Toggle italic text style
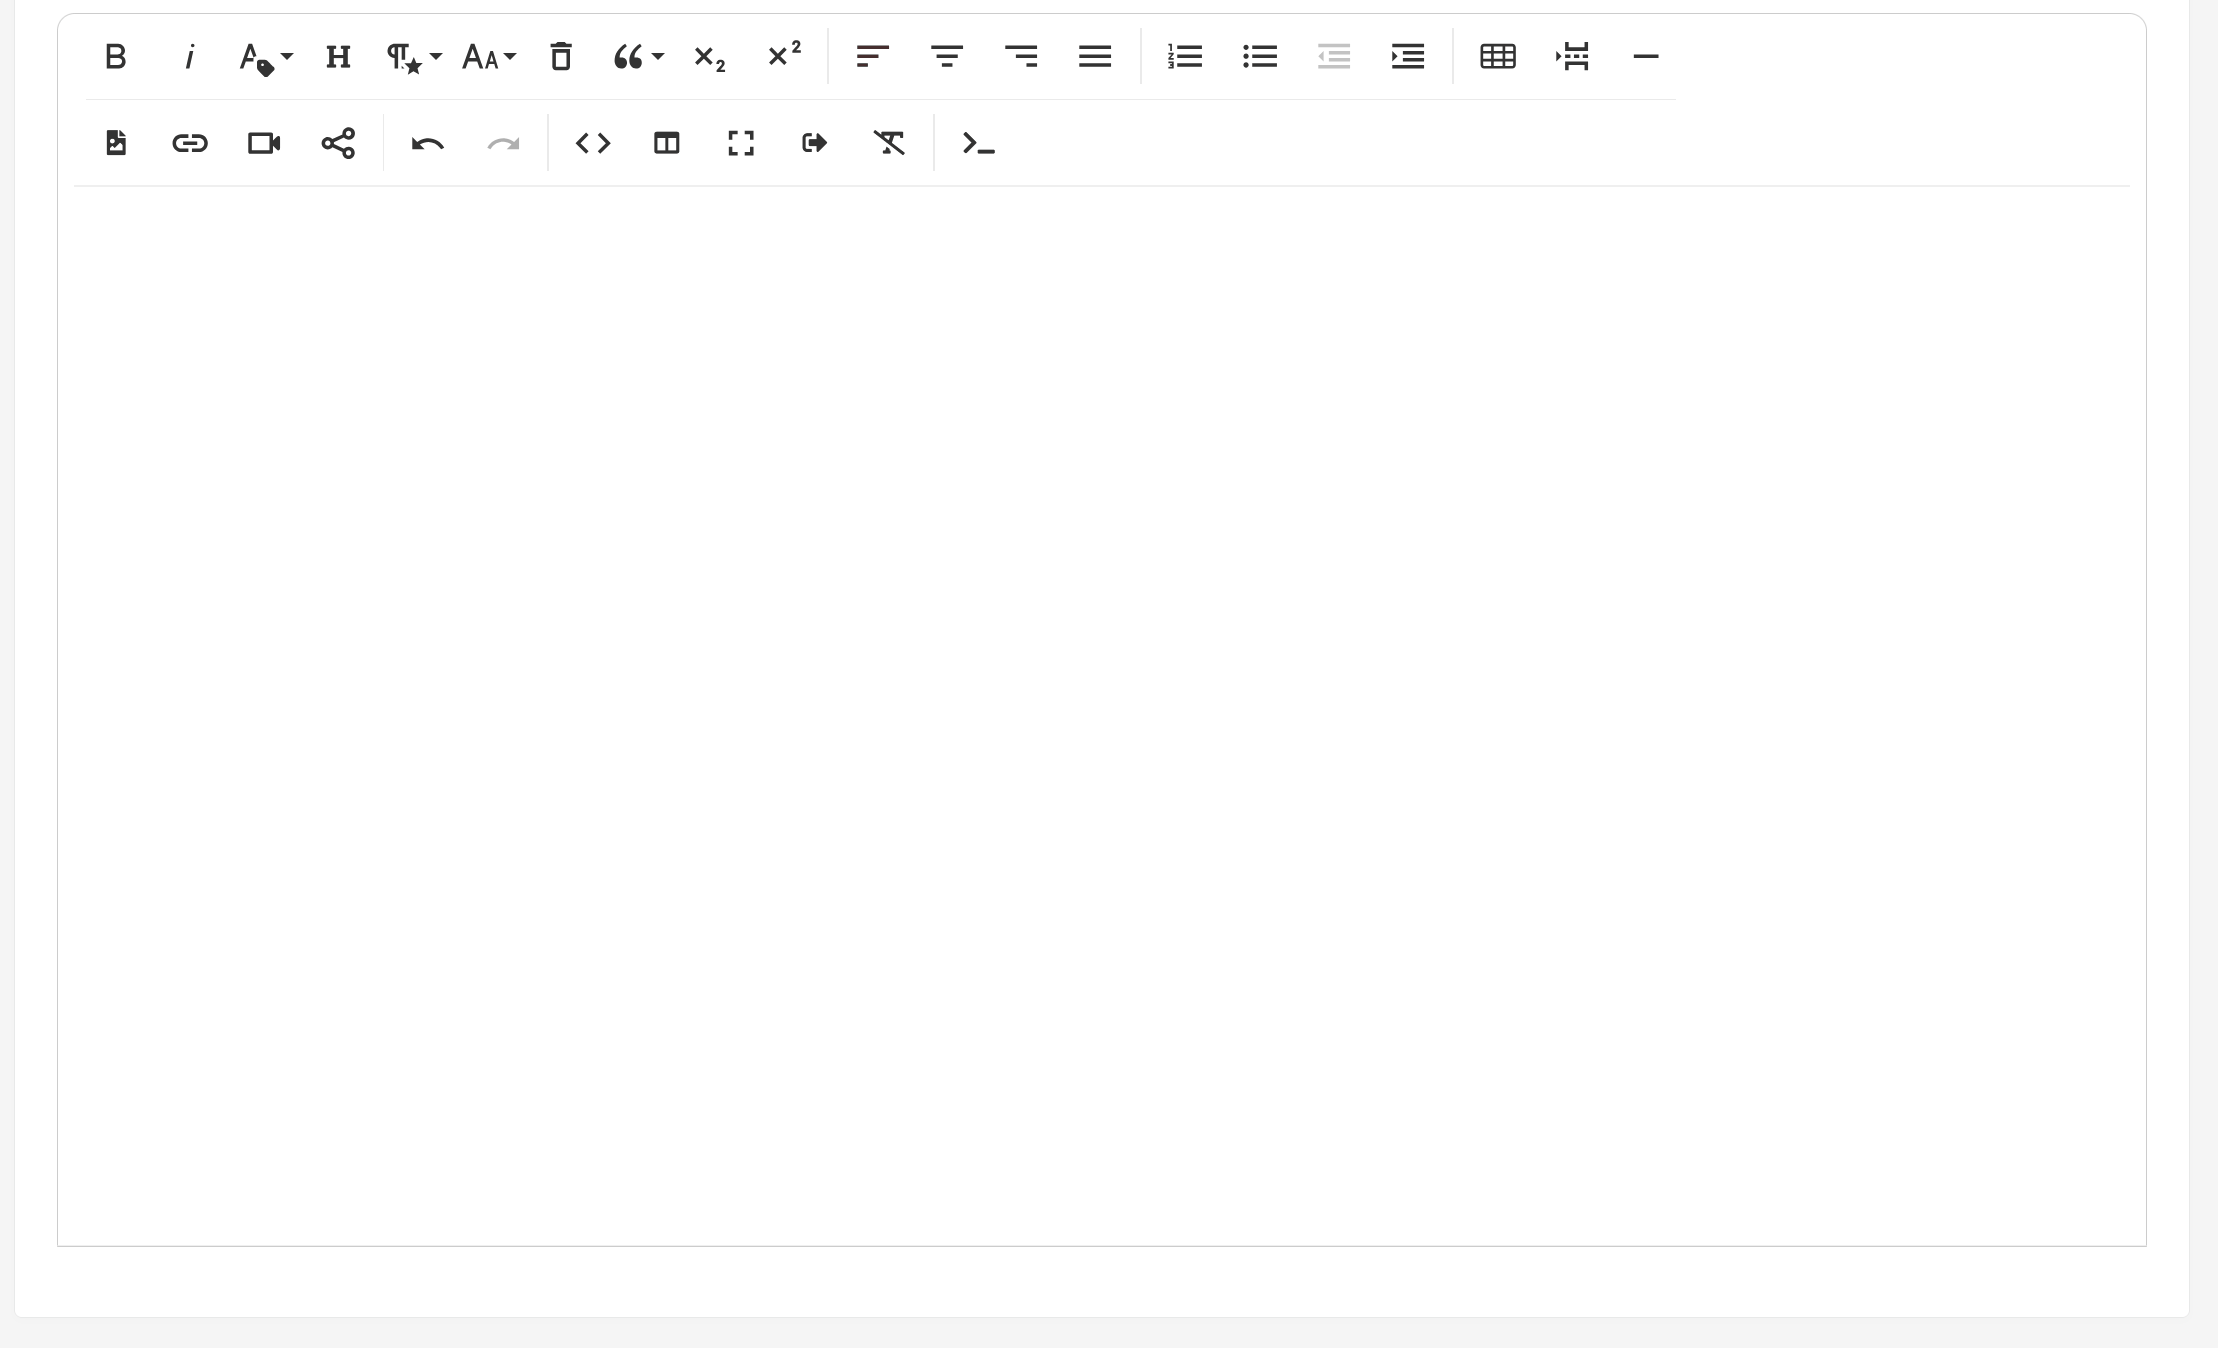 [x=189, y=57]
